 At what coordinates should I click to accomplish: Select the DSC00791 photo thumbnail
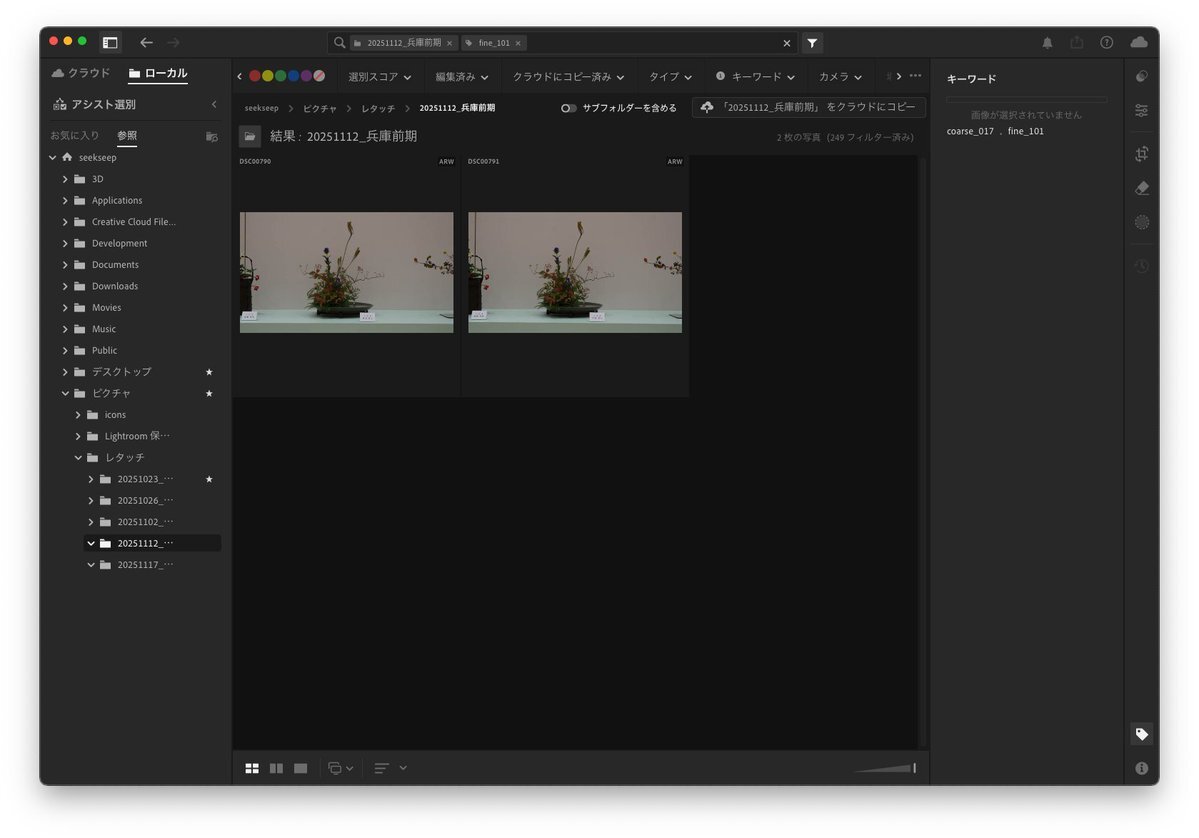[575, 272]
